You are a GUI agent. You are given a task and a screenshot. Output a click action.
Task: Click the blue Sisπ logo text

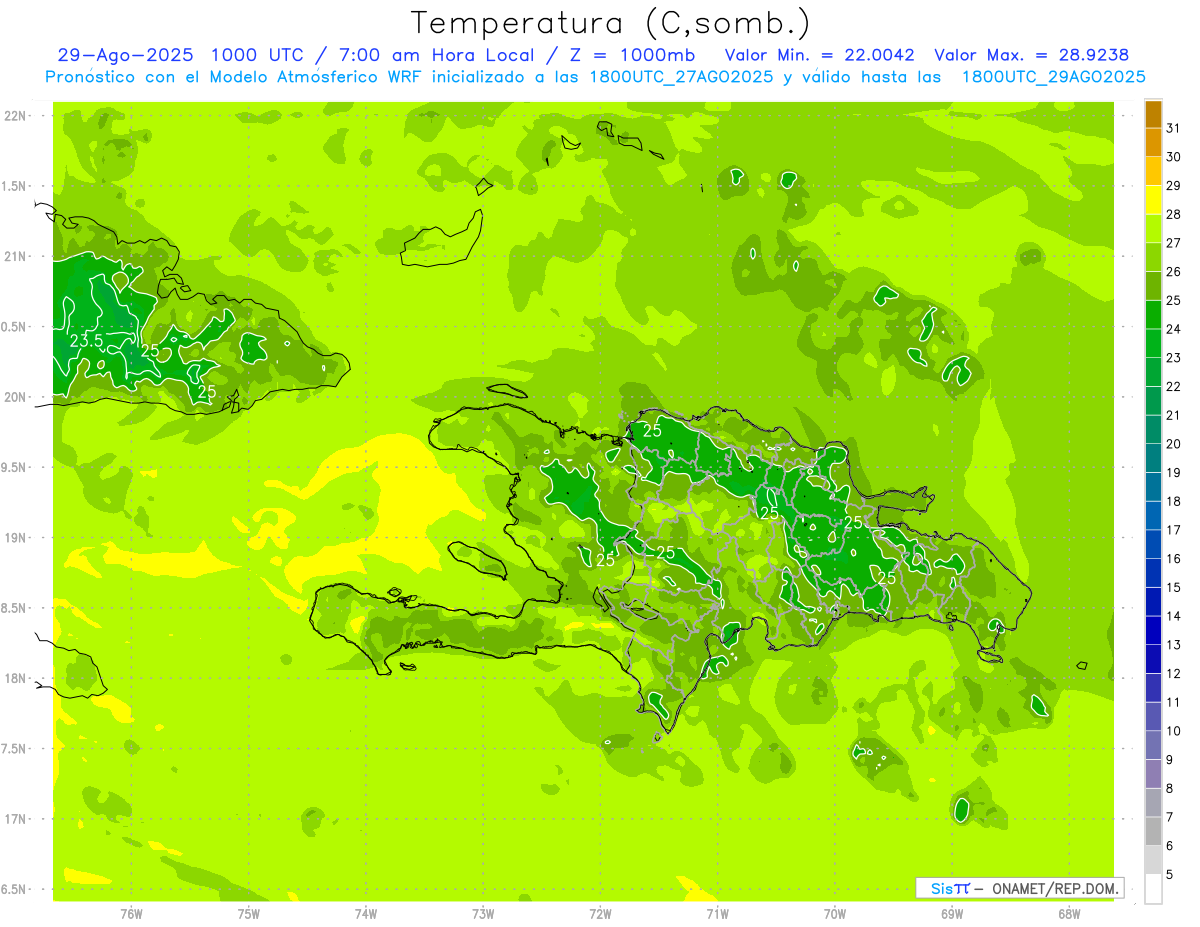tap(949, 888)
